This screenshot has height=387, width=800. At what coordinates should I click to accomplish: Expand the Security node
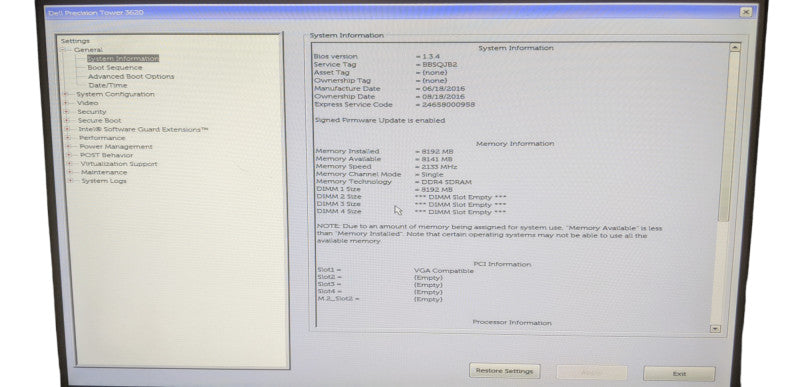coord(66,112)
